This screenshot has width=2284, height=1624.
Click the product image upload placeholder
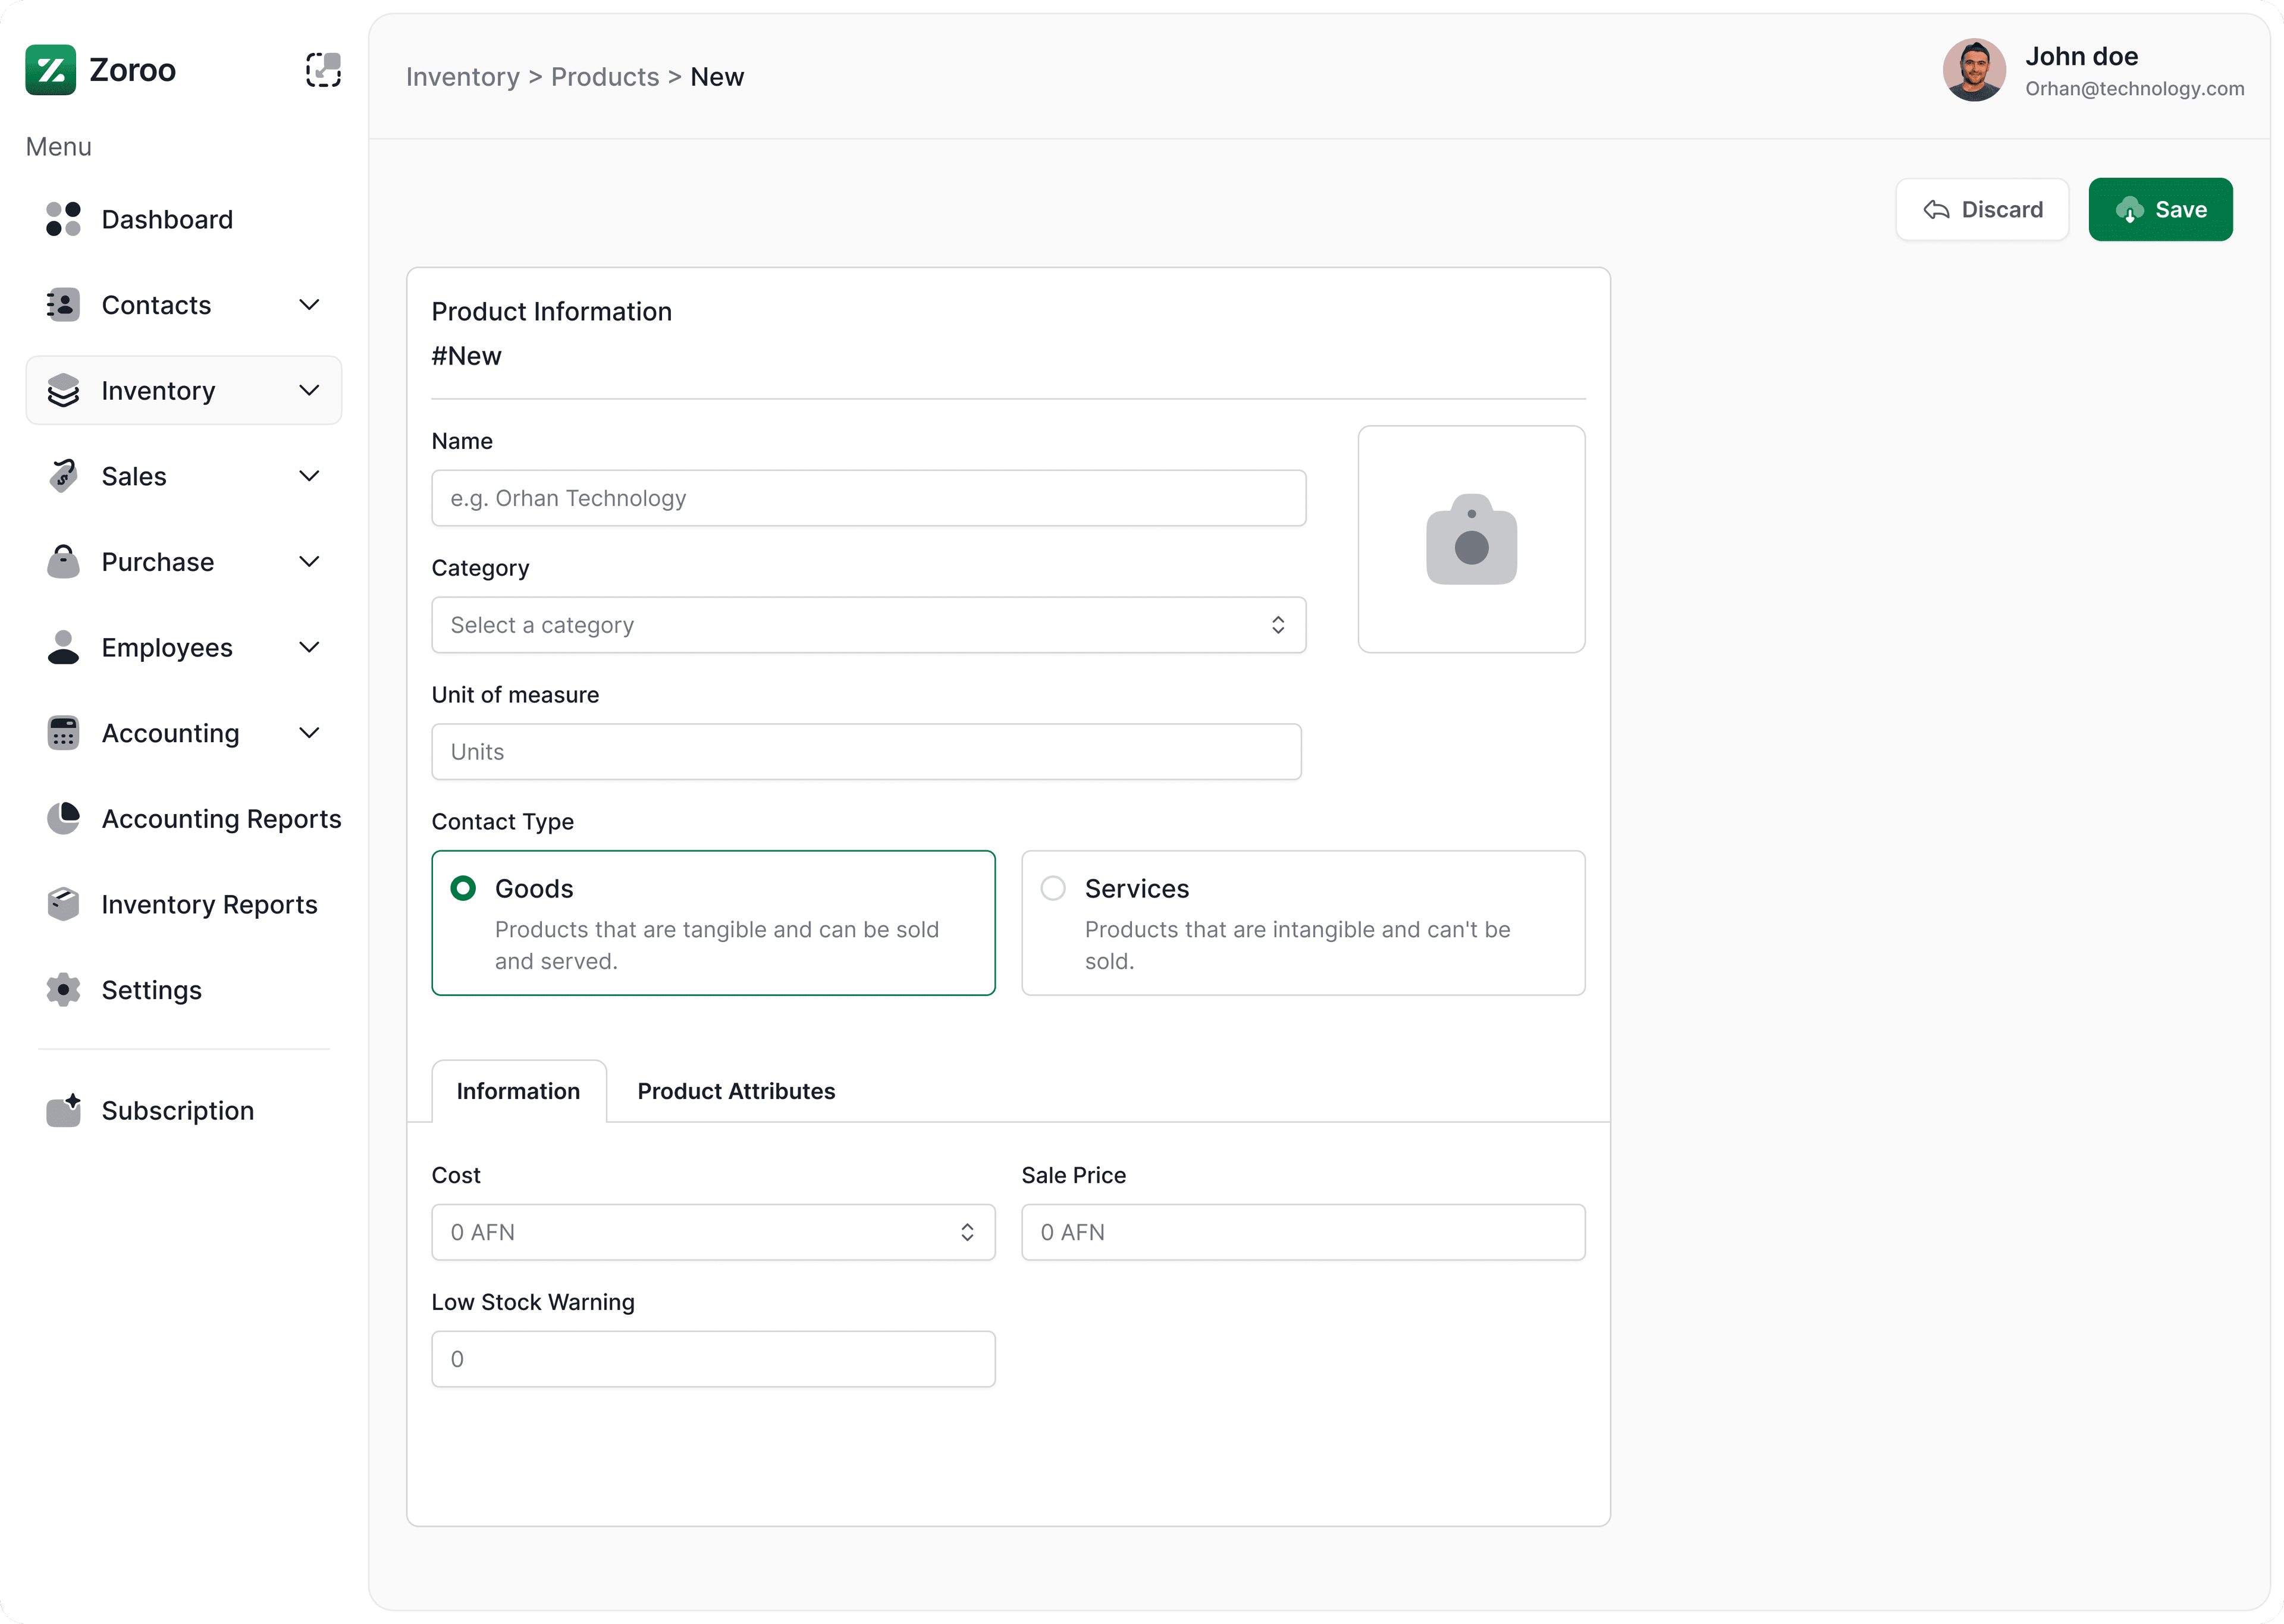click(1471, 540)
